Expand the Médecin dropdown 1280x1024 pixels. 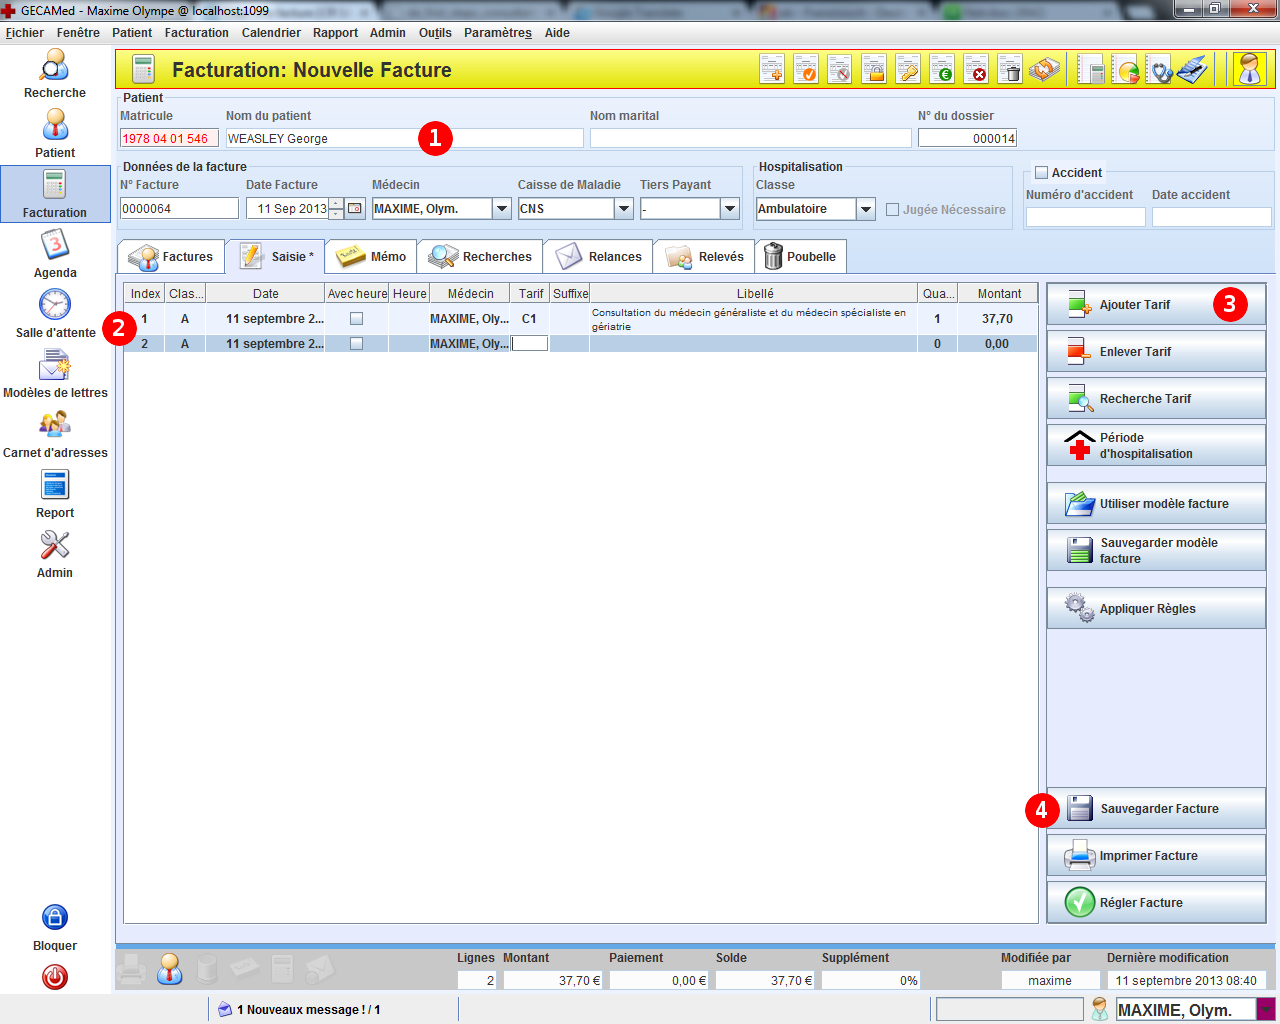pyautogui.click(x=502, y=209)
